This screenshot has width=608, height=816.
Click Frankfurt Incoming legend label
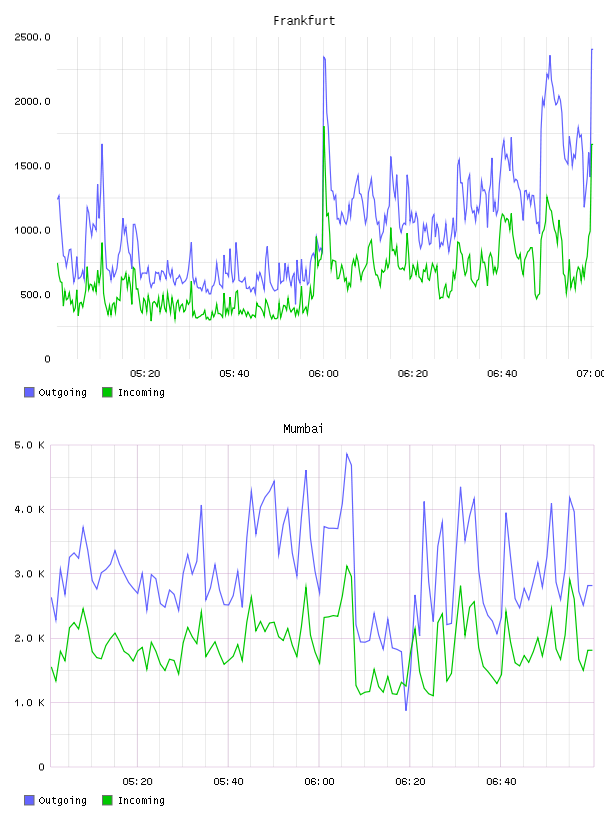(x=141, y=393)
